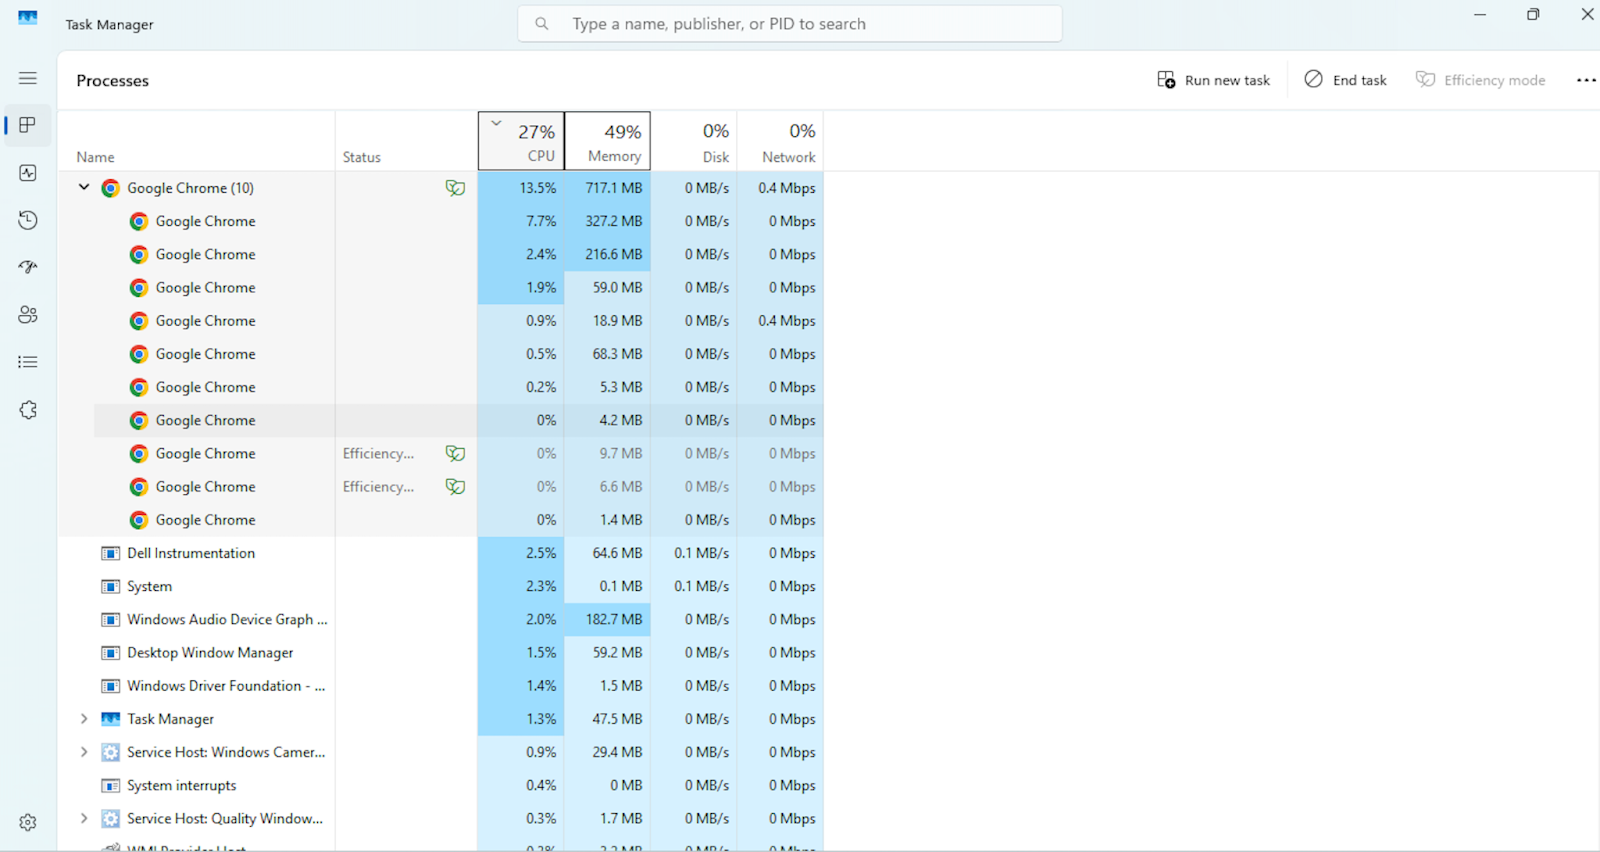1600x852 pixels.
Task: Open the Performance page in sidebar
Action: 28,173
